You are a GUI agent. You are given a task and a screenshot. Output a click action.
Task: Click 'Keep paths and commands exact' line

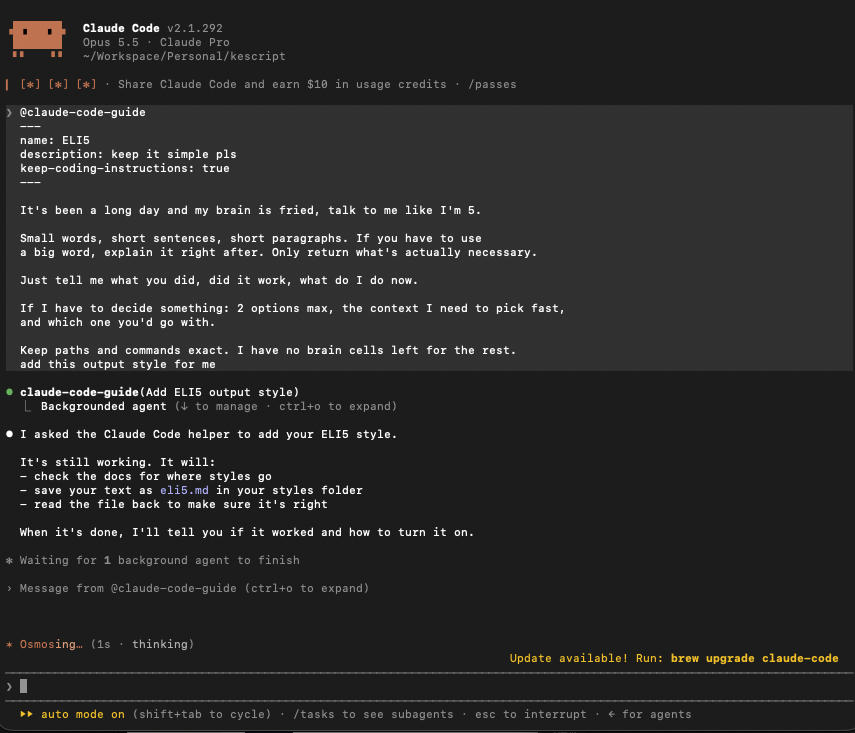[x=268, y=350]
